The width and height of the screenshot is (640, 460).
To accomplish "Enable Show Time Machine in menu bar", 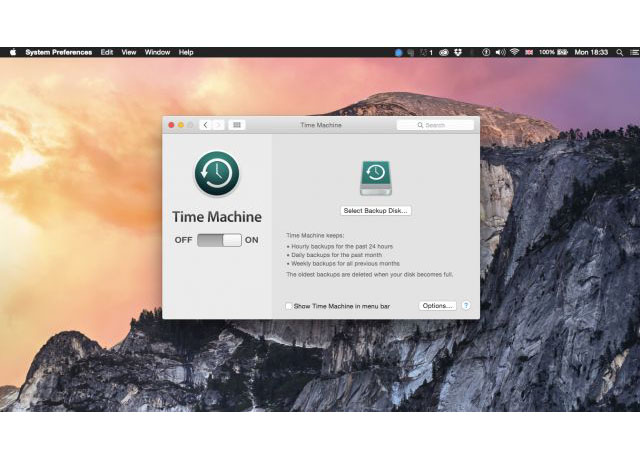I will point(289,306).
